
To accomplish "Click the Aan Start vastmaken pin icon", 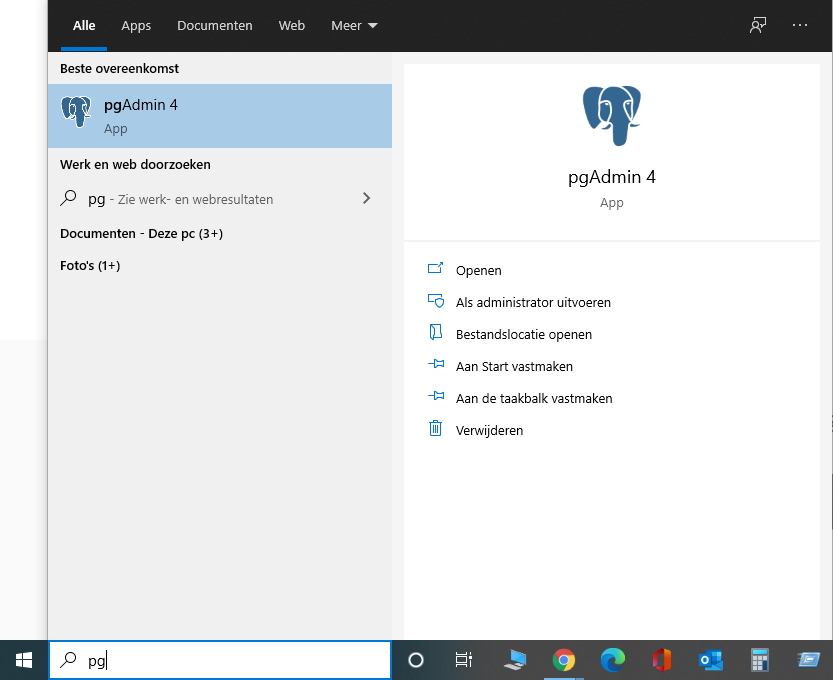I will (435, 366).
